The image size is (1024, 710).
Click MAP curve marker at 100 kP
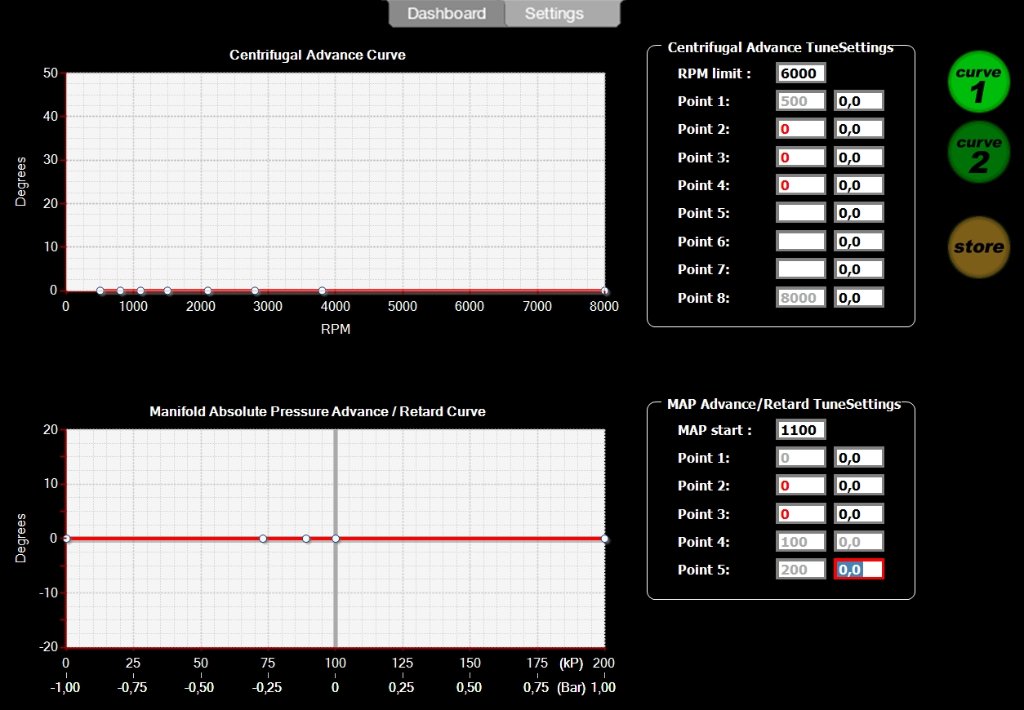click(x=335, y=539)
